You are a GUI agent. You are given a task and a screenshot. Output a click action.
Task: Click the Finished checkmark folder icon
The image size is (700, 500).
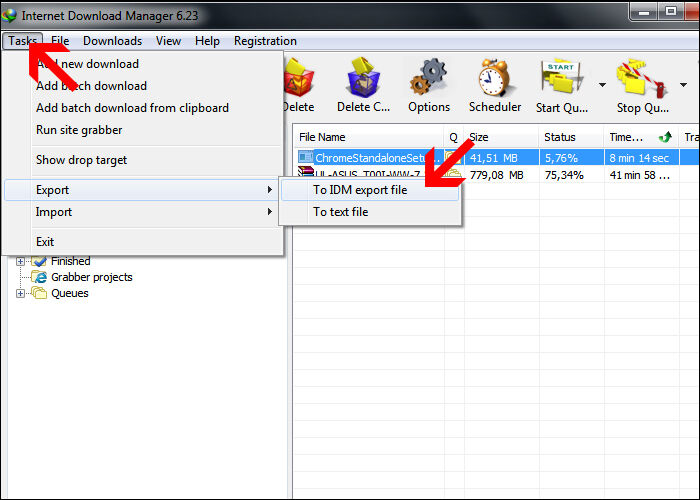pyautogui.click(x=39, y=261)
